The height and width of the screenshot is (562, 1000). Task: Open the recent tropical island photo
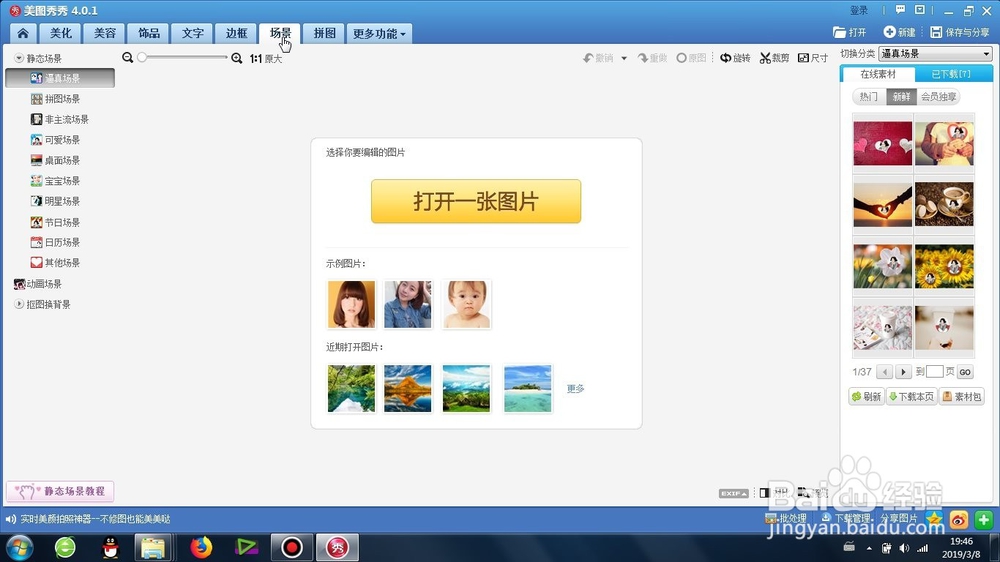[527, 388]
